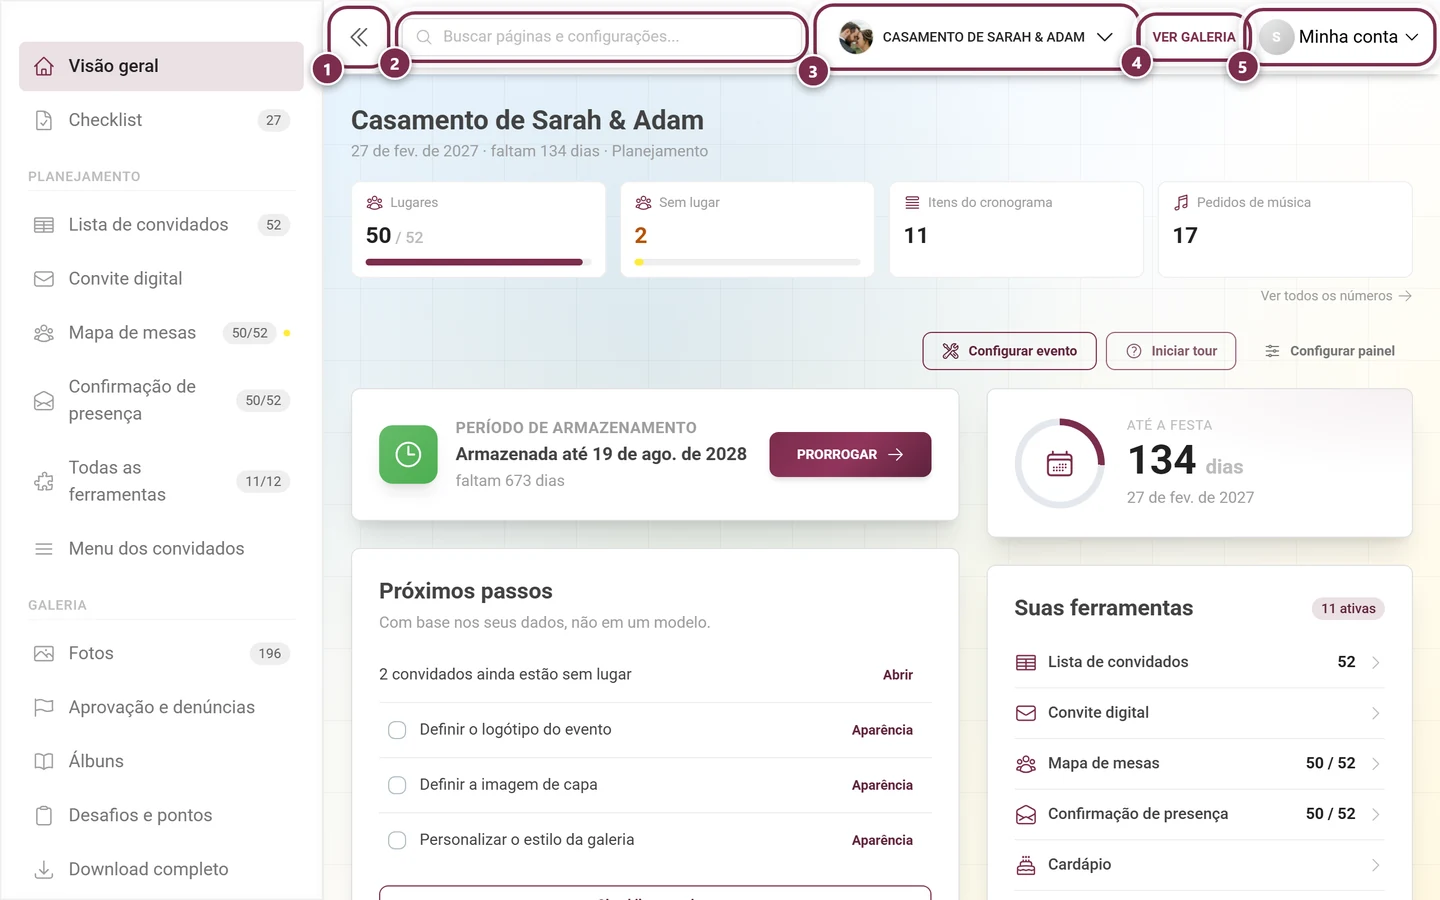Collapse the sidebar with double-chevron icon
This screenshot has height=900, width=1440.
pos(359,37)
